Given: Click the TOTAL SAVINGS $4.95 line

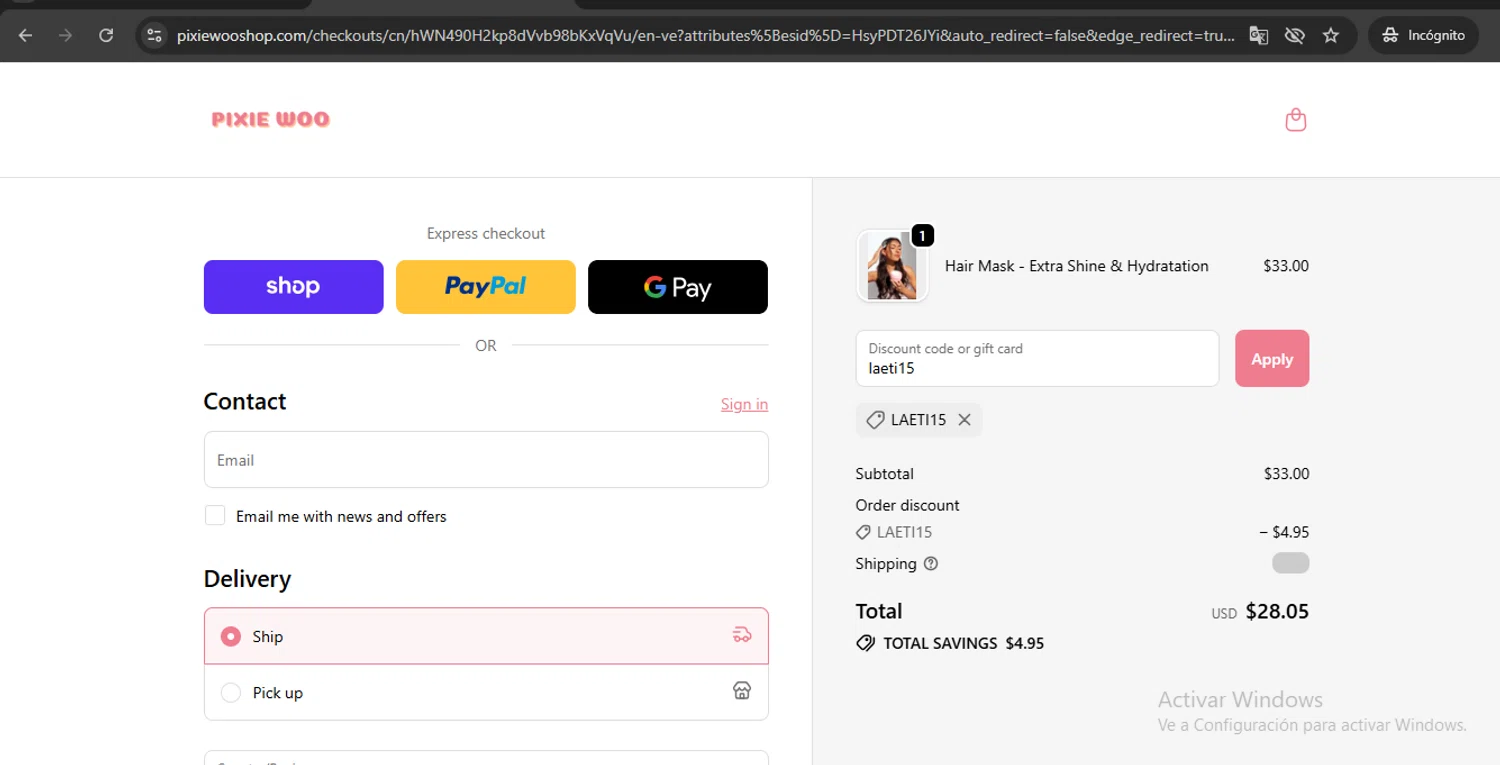Looking at the screenshot, I should [950, 643].
